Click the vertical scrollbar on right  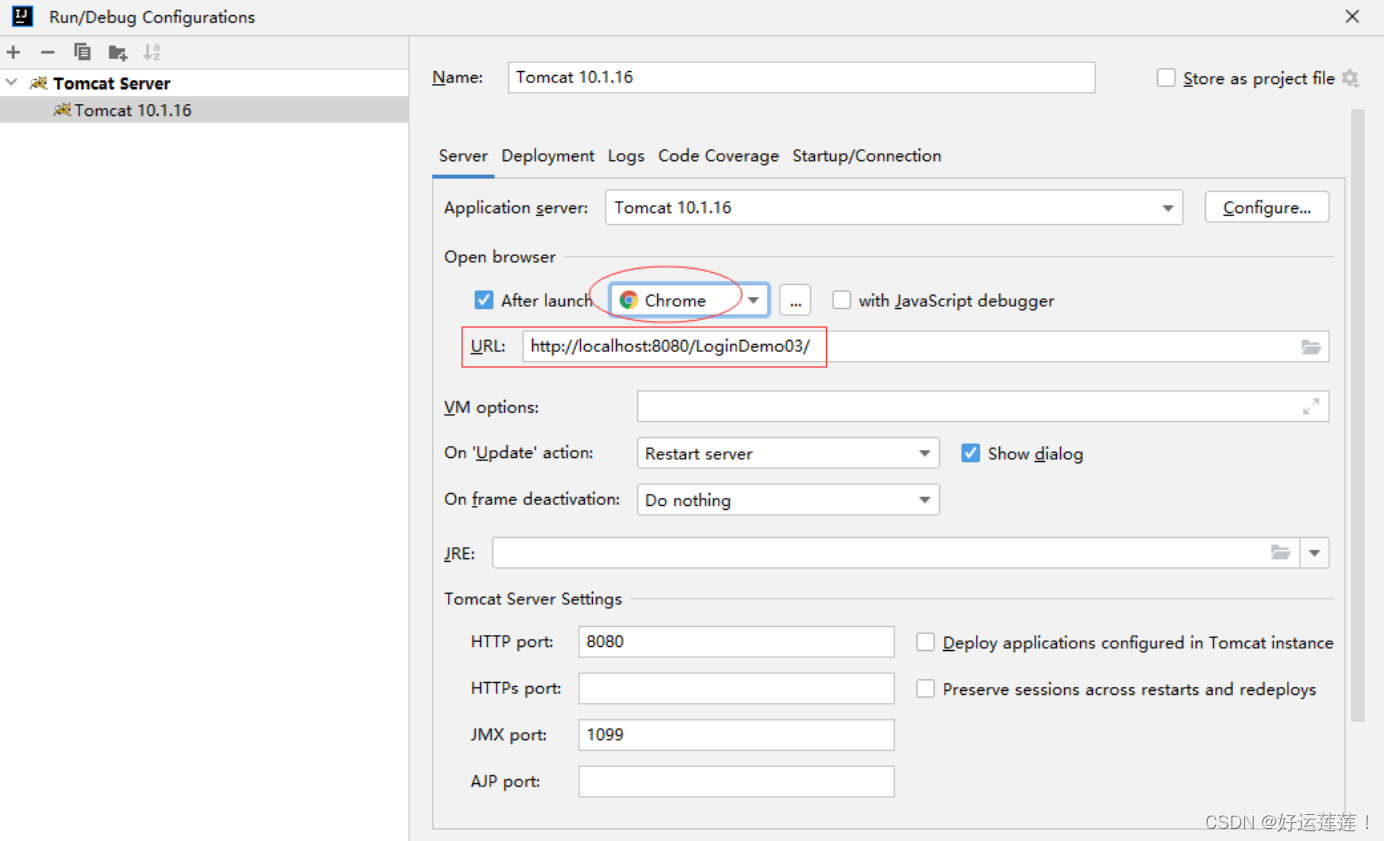pos(1357,415)
